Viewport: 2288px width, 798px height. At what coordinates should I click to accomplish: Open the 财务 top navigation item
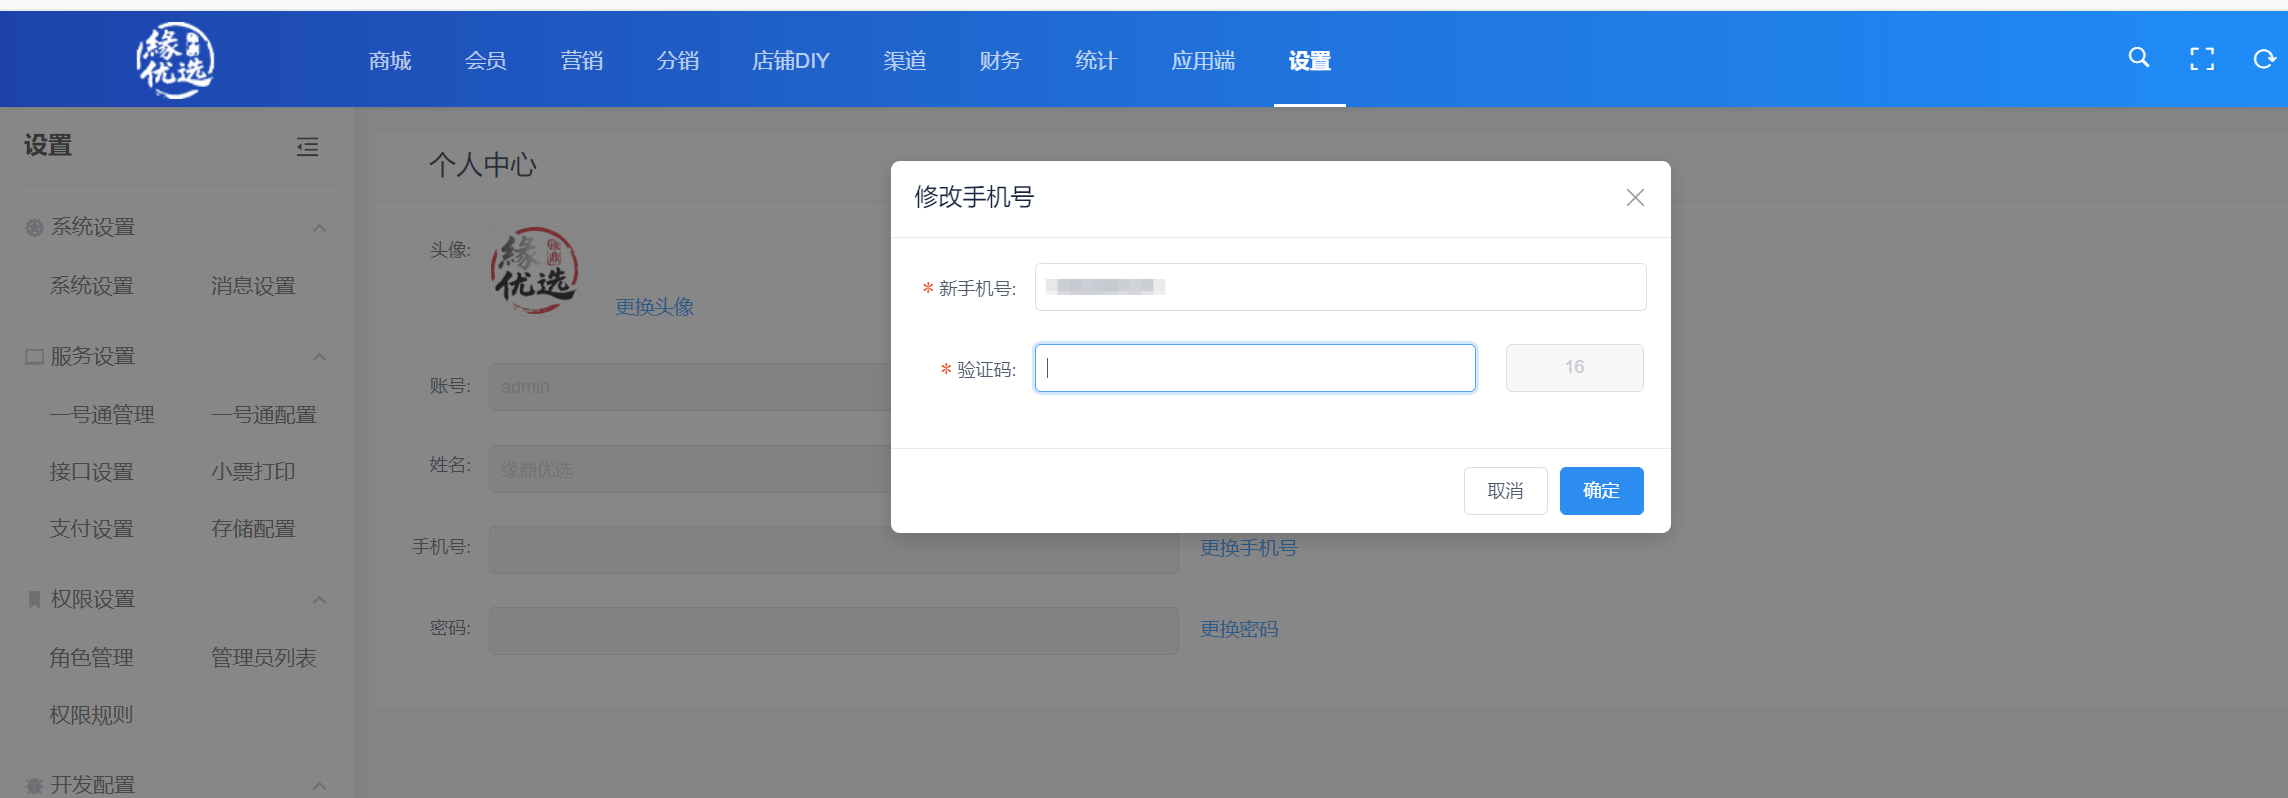[1000, 61]
